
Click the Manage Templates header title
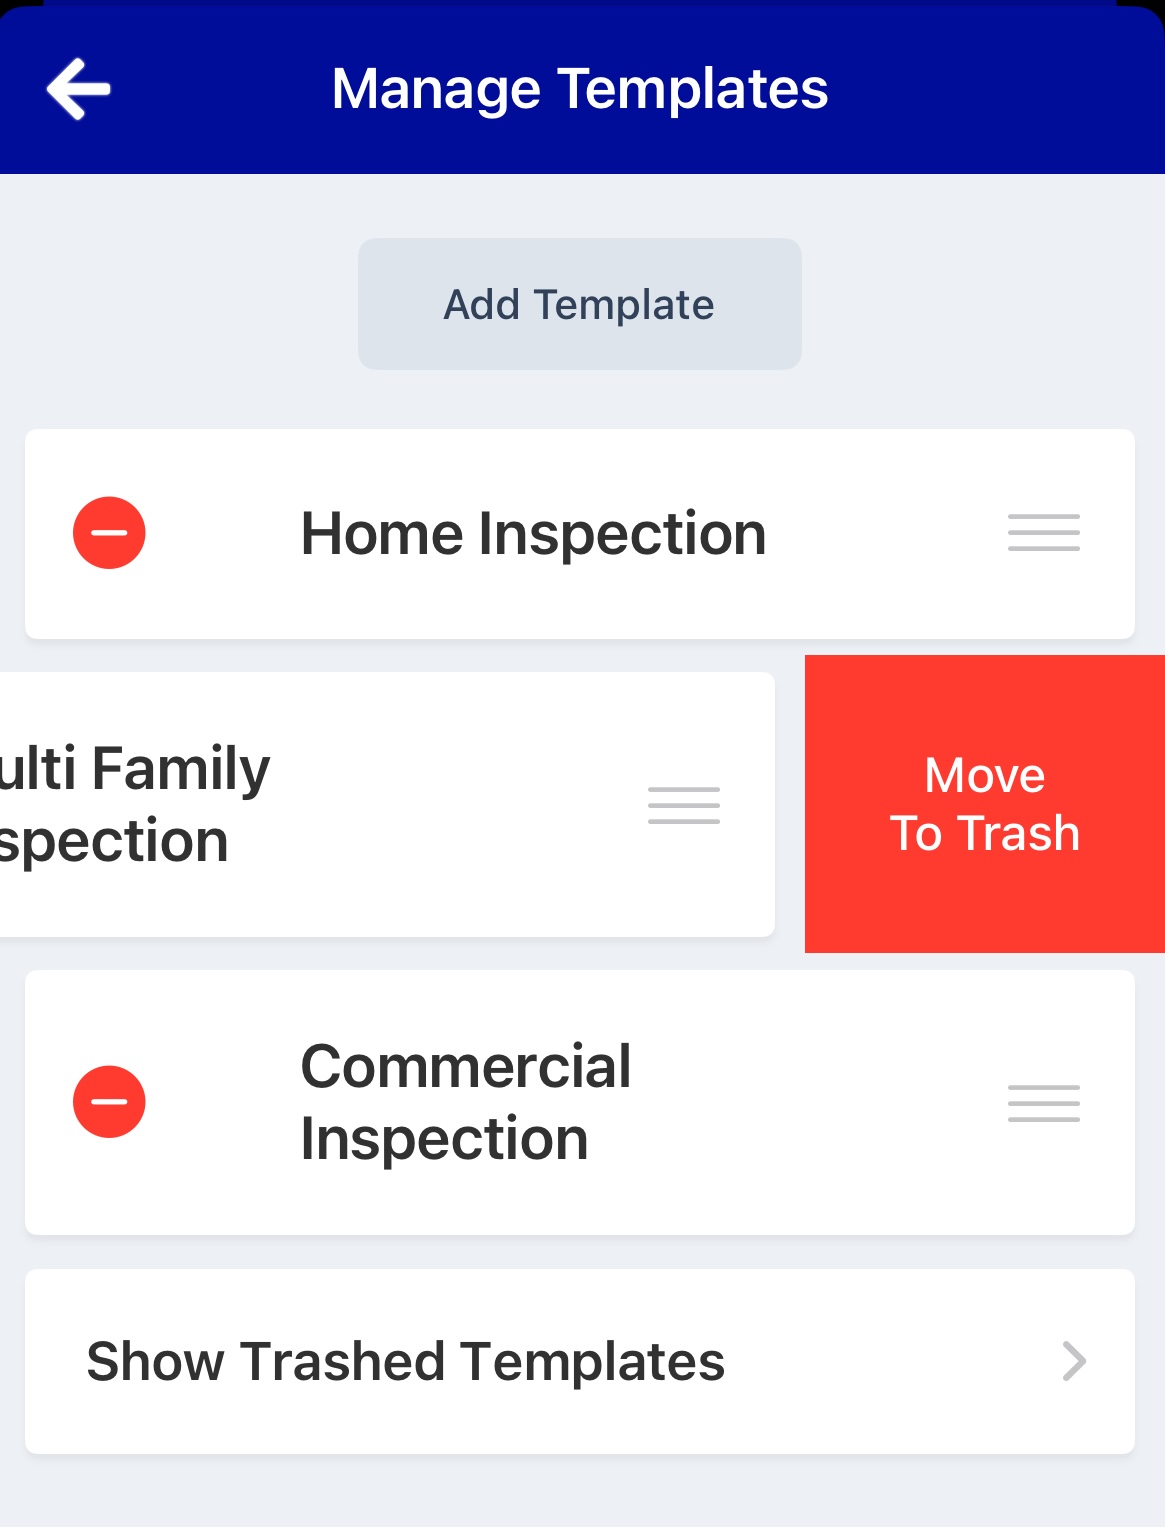(x=580, y=88)
